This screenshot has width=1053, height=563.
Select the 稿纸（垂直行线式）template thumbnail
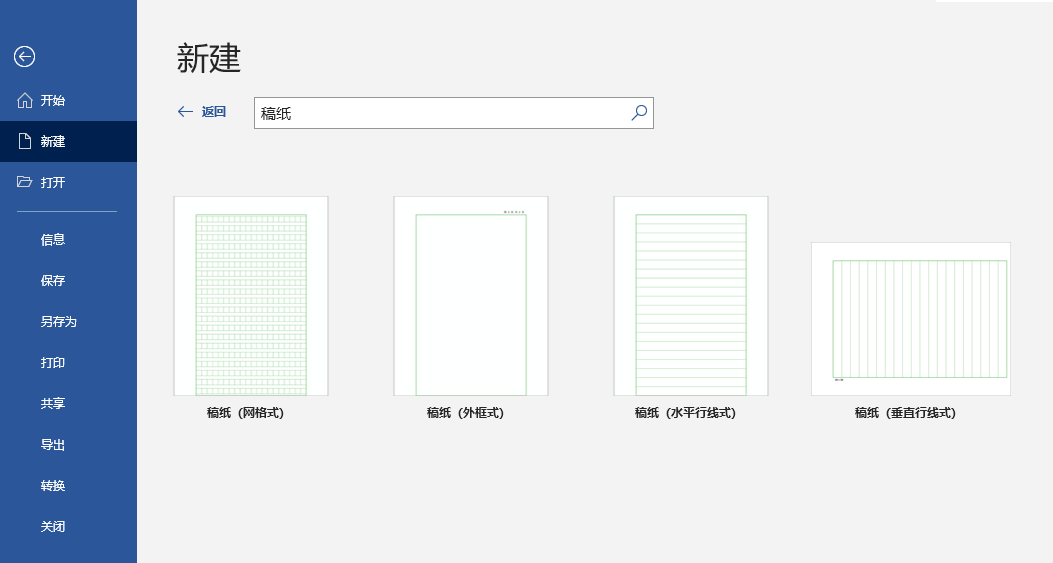coord(911,319)
